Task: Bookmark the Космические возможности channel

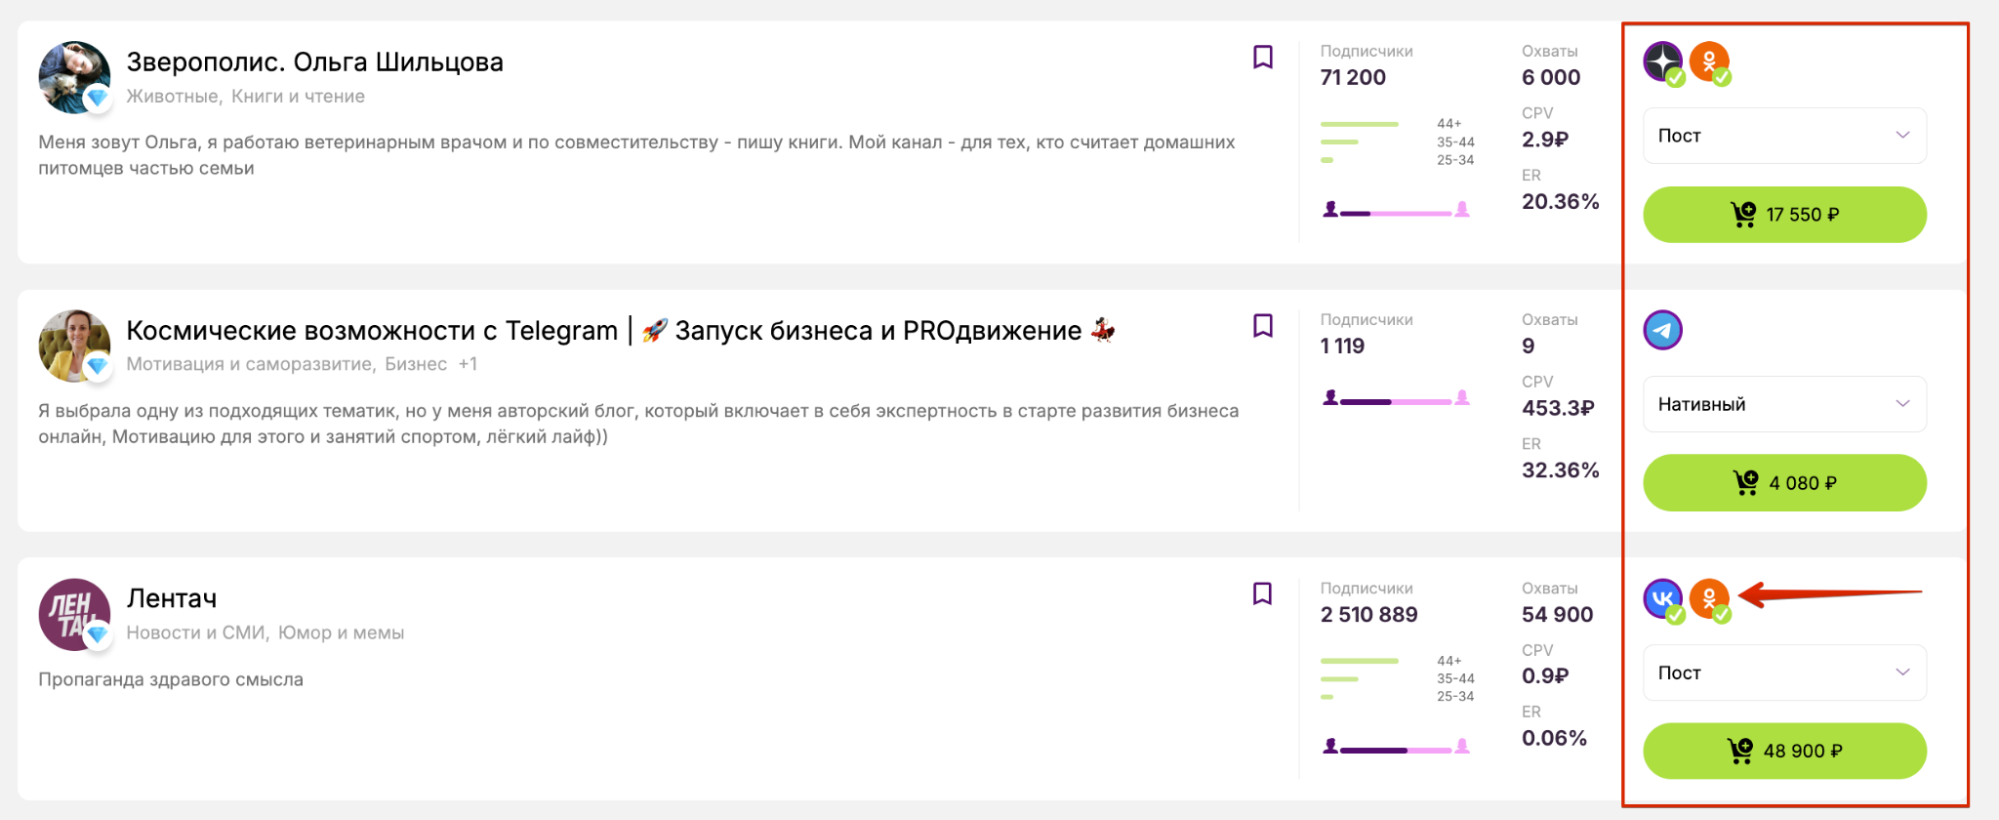Action: pyautogui.click(x=1263, y=326)
